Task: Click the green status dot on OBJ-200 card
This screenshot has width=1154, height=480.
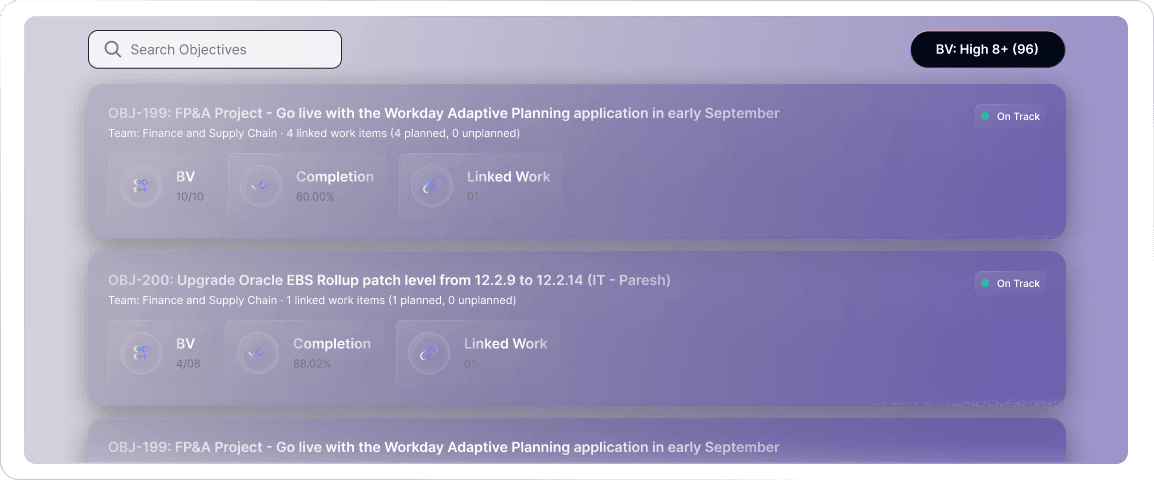Action: pyautogui.click(x=985, y=284)
